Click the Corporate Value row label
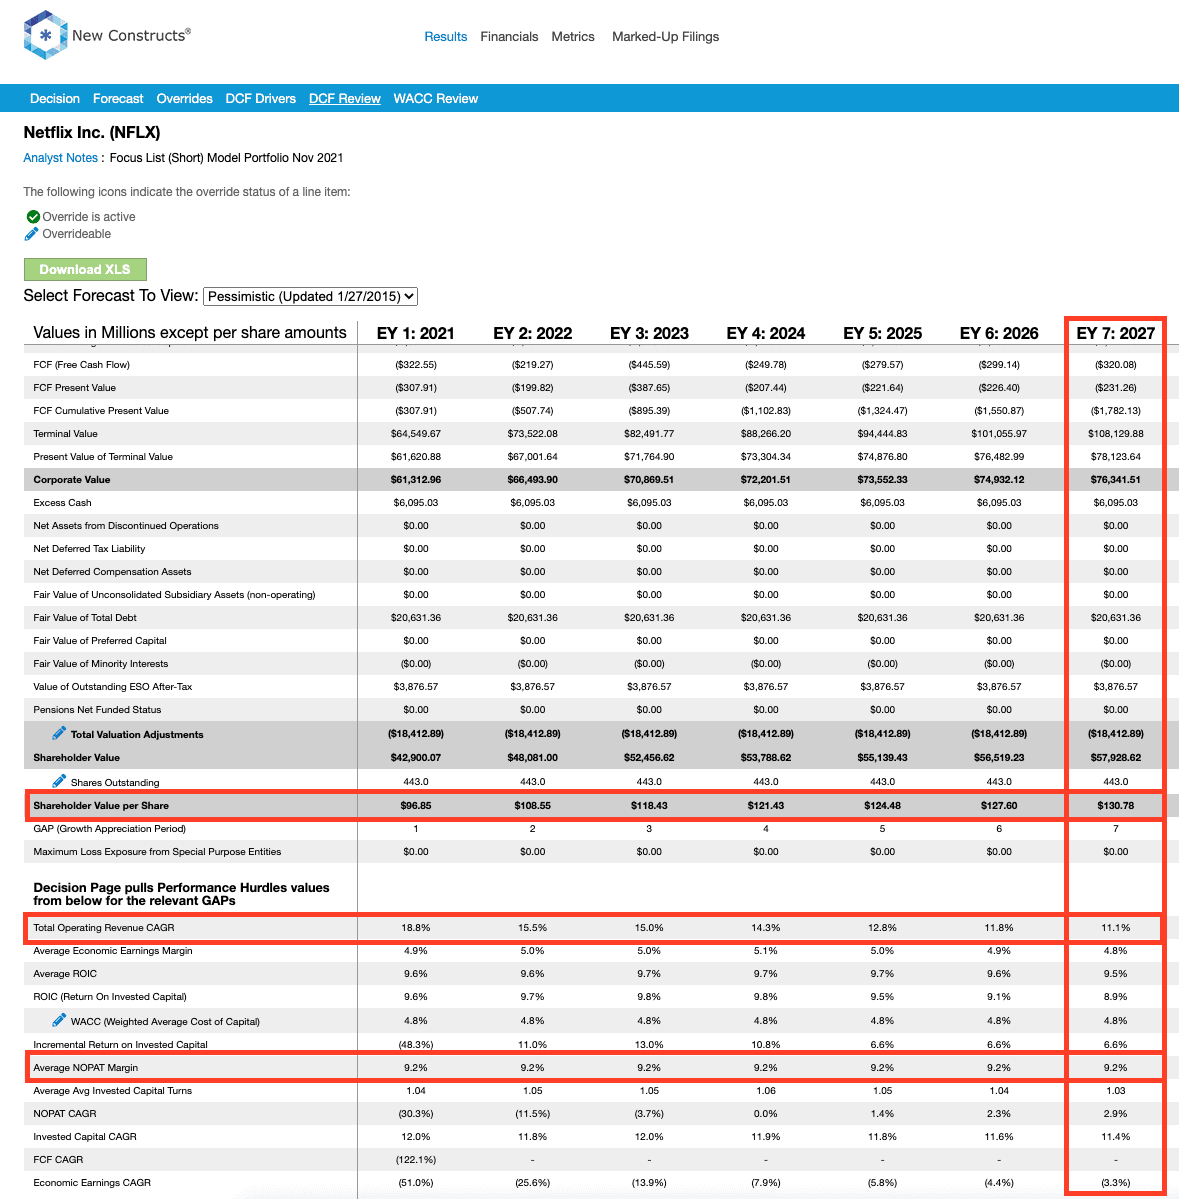The width and height of the screenshot is (1179, 1199). click(72, 479)
